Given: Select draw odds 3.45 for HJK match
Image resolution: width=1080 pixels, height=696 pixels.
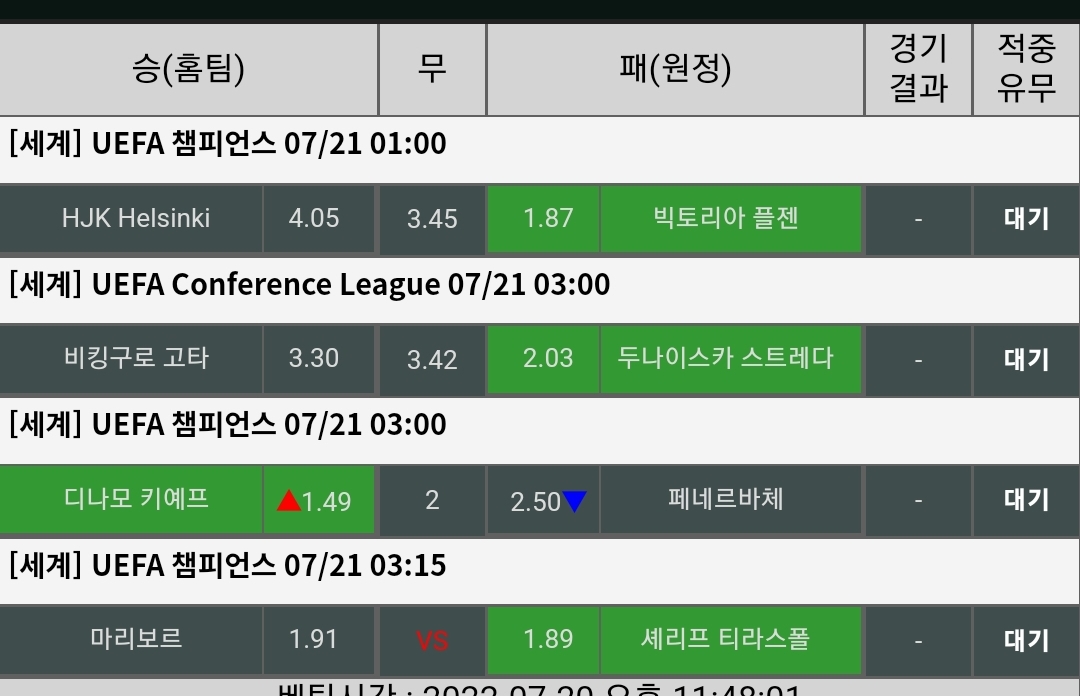Looking at the screenshot, I should (x=432, y=218).
